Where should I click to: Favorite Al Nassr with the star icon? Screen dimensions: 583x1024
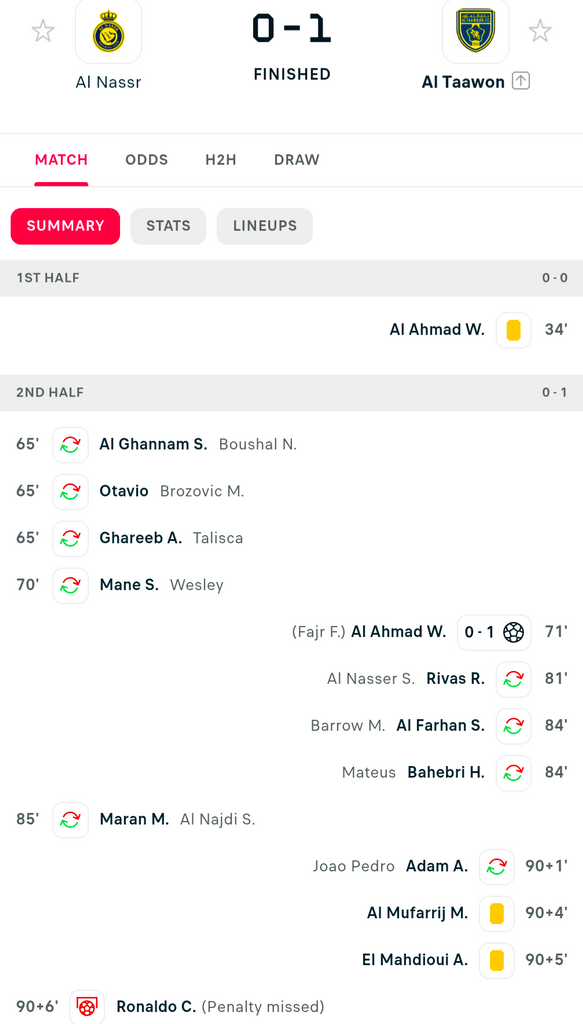(43, 31)
